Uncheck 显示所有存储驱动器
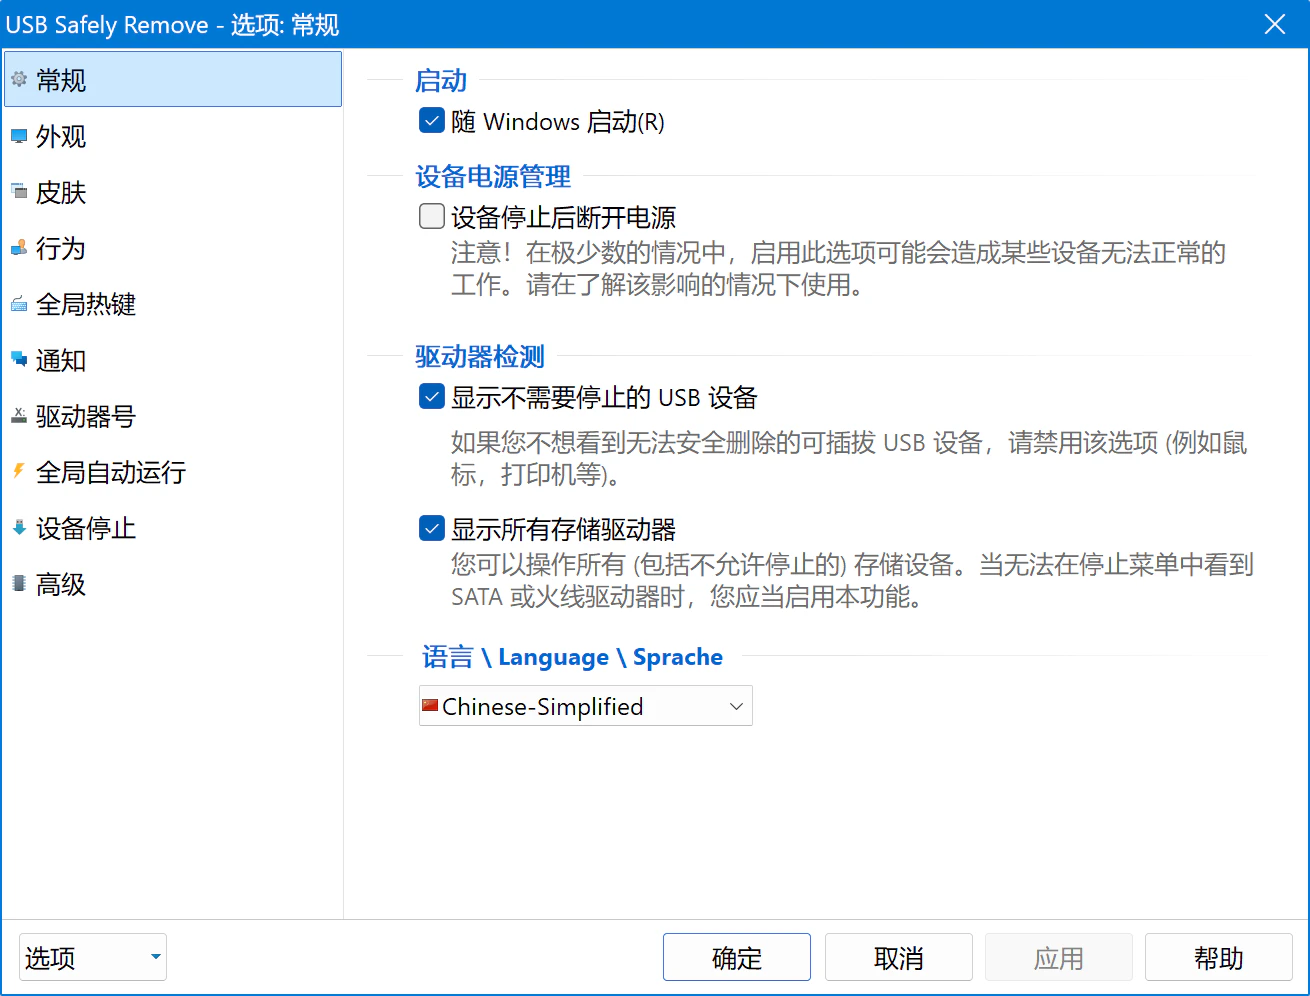The height and width of the screenshot is (996, 1310). [432, 528]
